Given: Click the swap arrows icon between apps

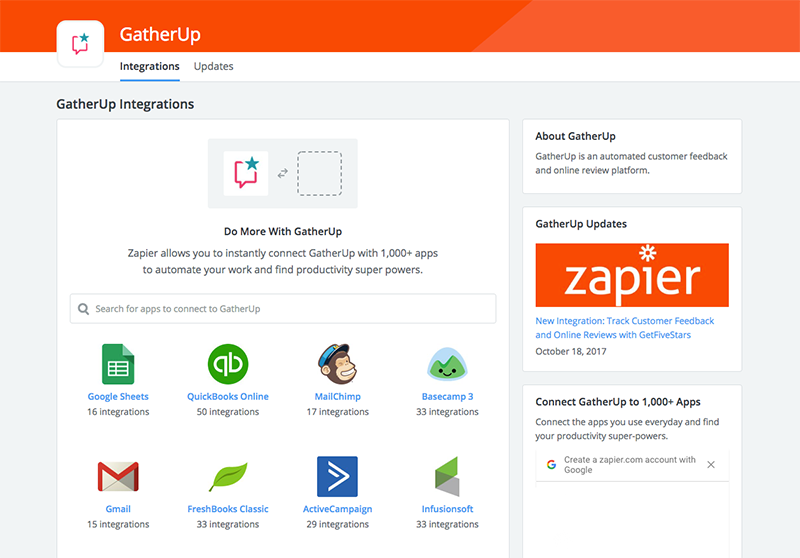Looking at the screenshot, I should tap(283, 174).
